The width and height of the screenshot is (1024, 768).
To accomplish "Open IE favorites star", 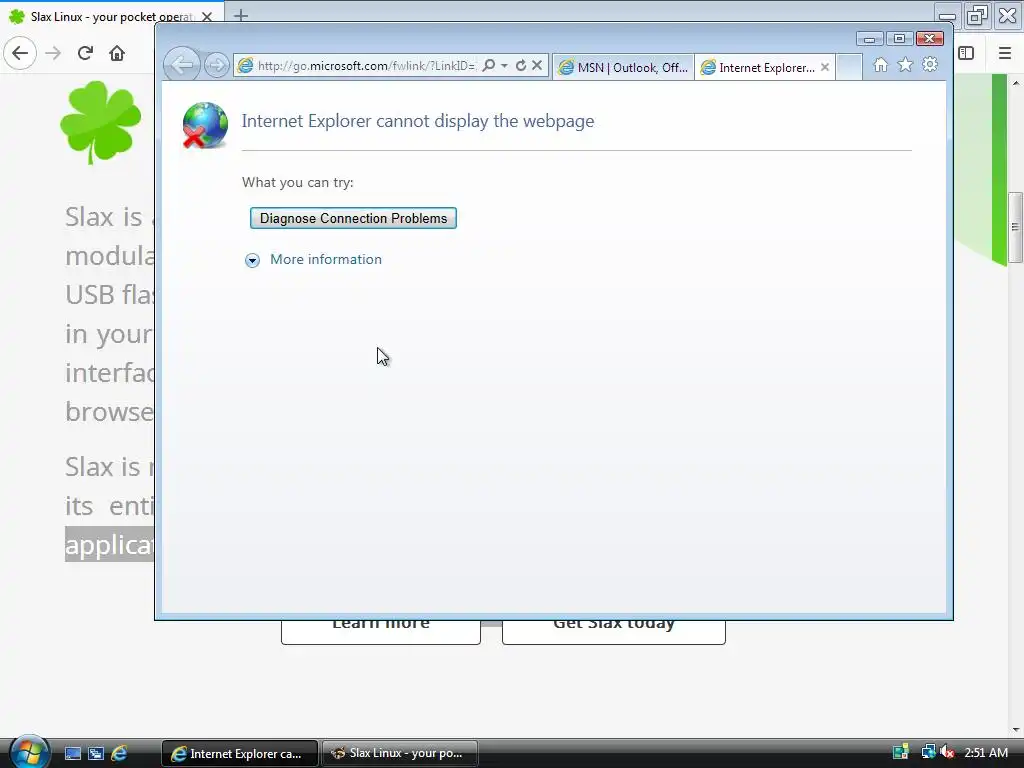I will pos(905,65).
